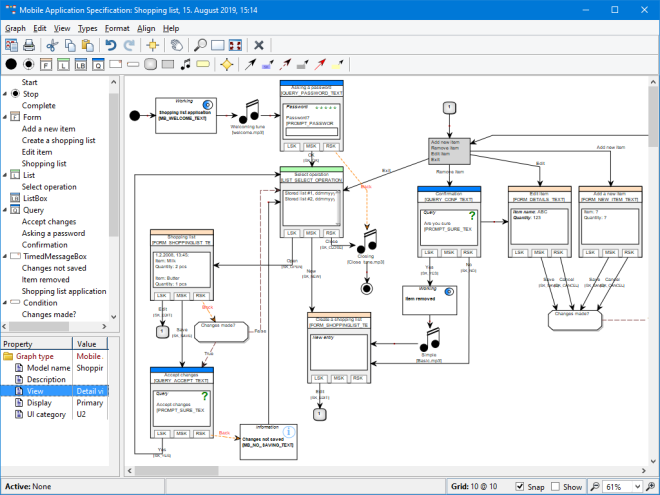Open the Graph menu
The height and width of the screenshot is (495, 660).
(15, 28)
